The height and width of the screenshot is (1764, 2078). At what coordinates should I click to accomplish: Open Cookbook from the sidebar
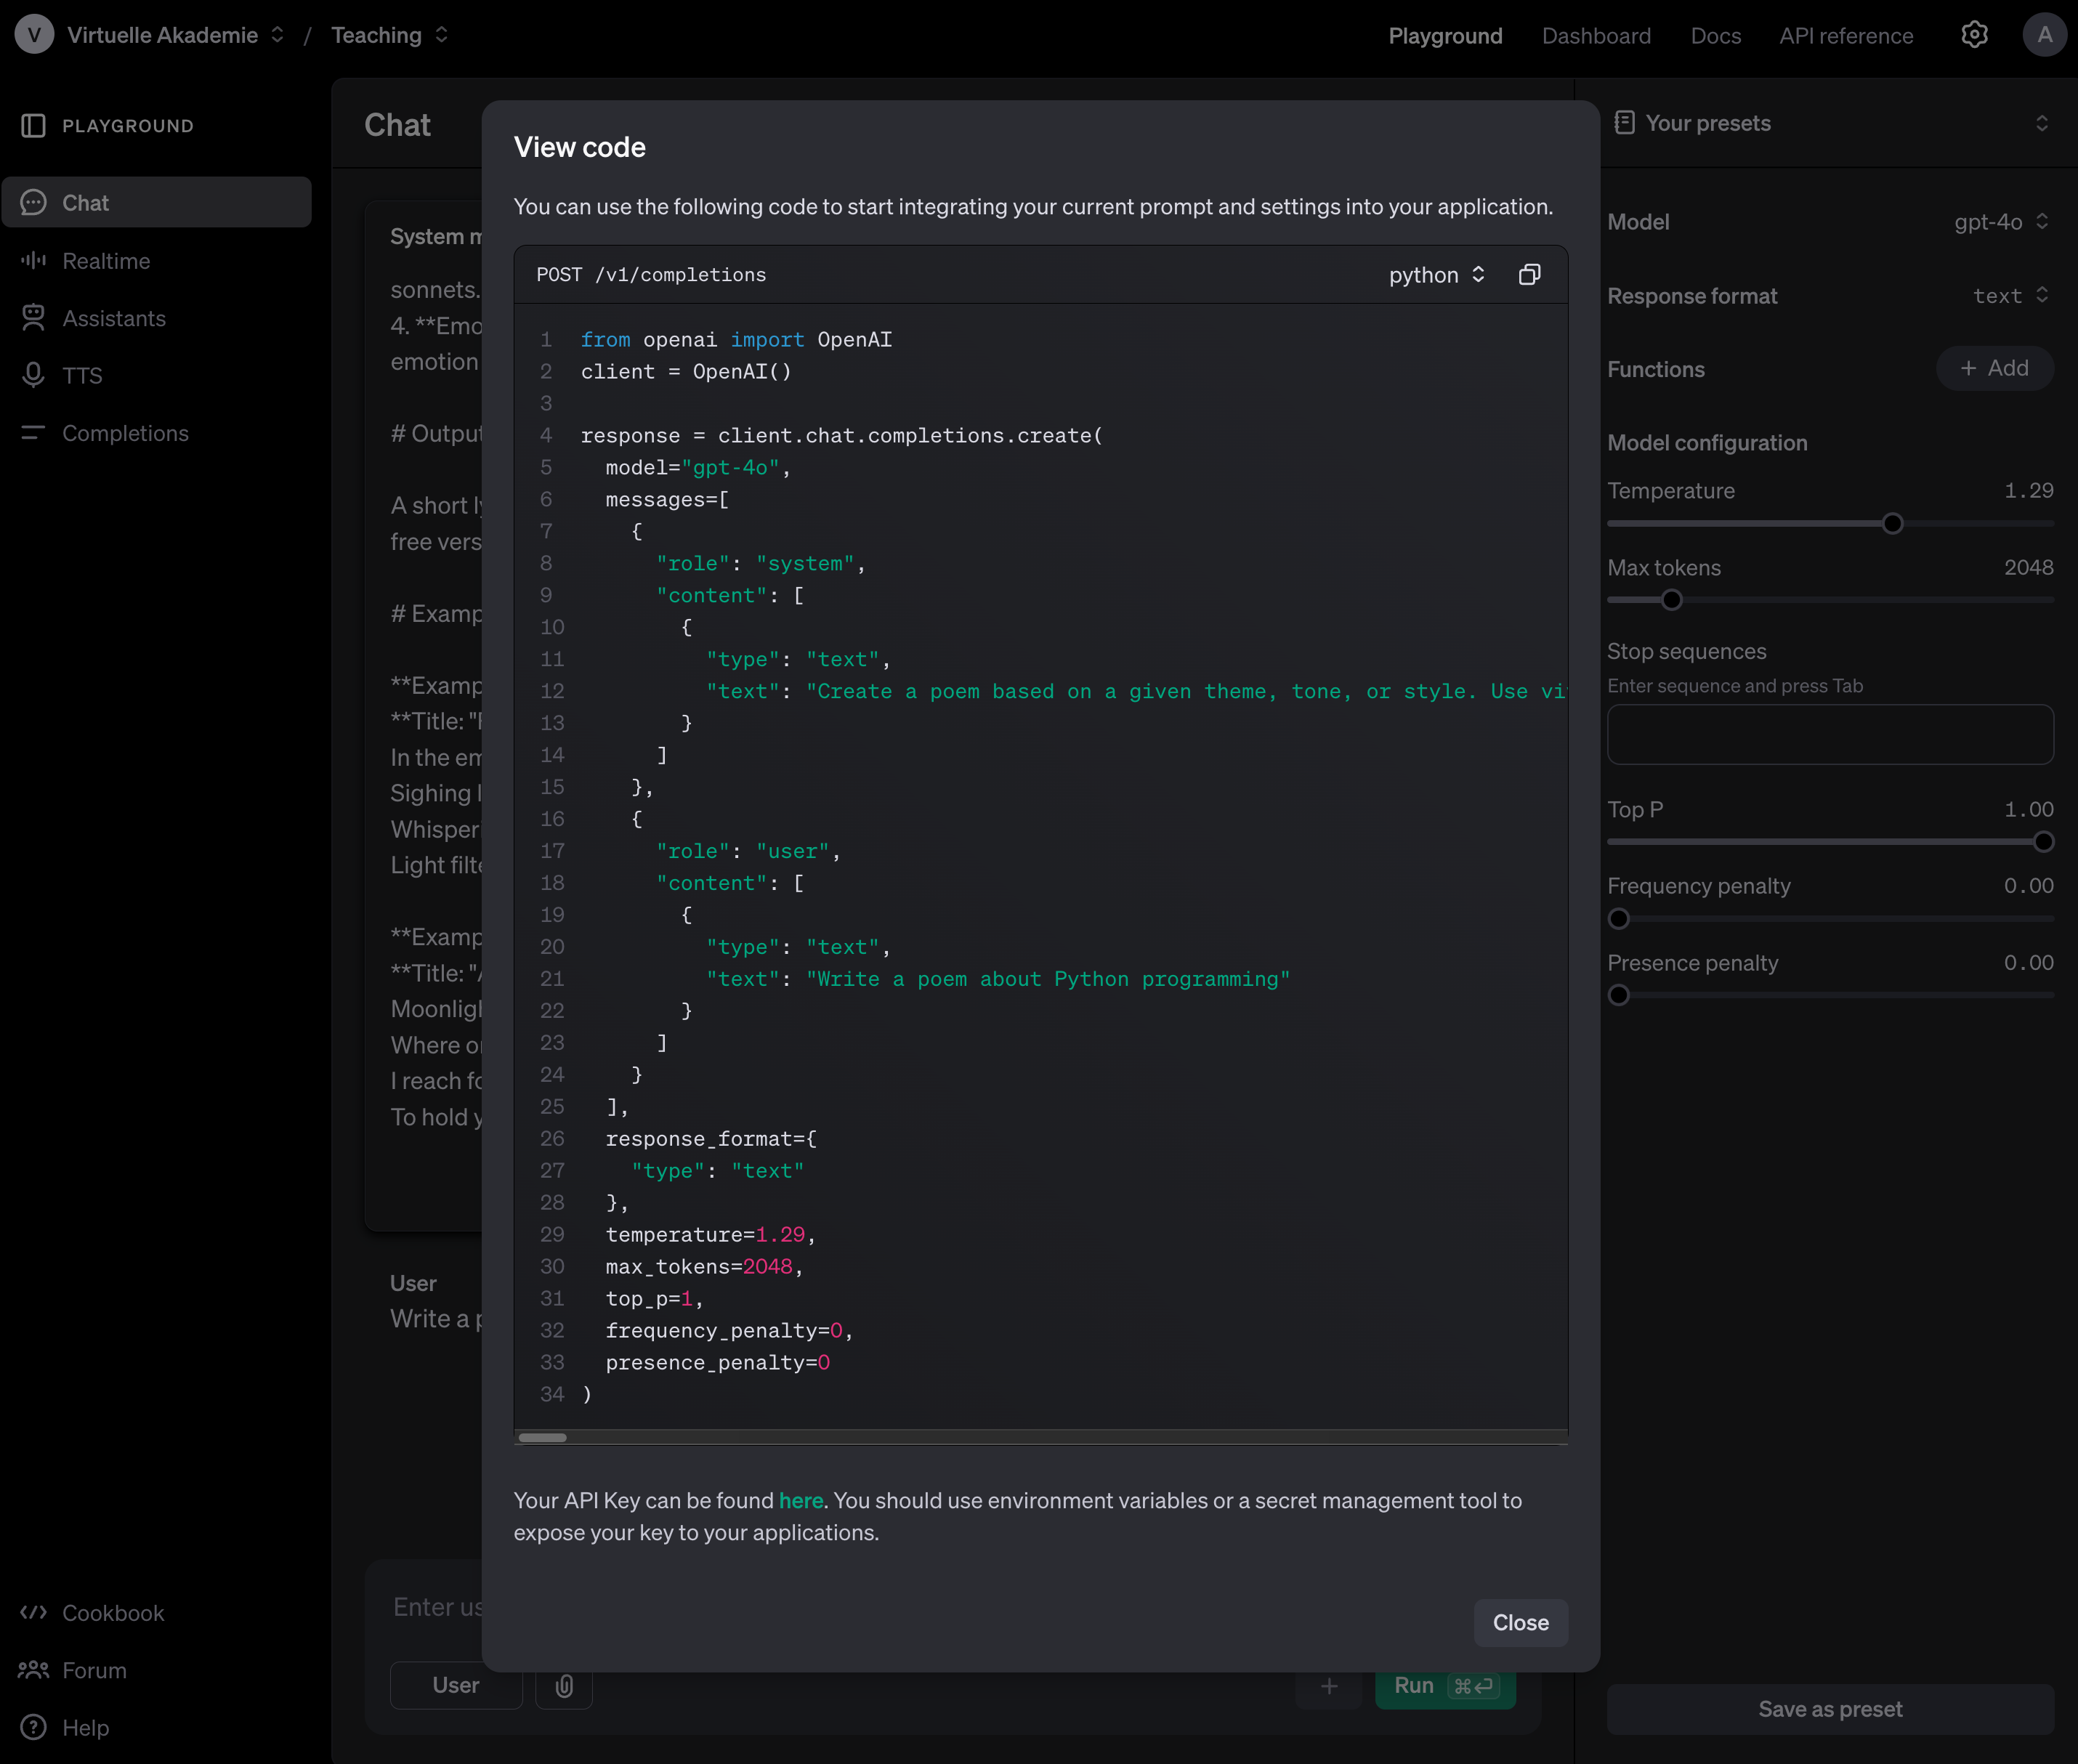[113, 1613]
